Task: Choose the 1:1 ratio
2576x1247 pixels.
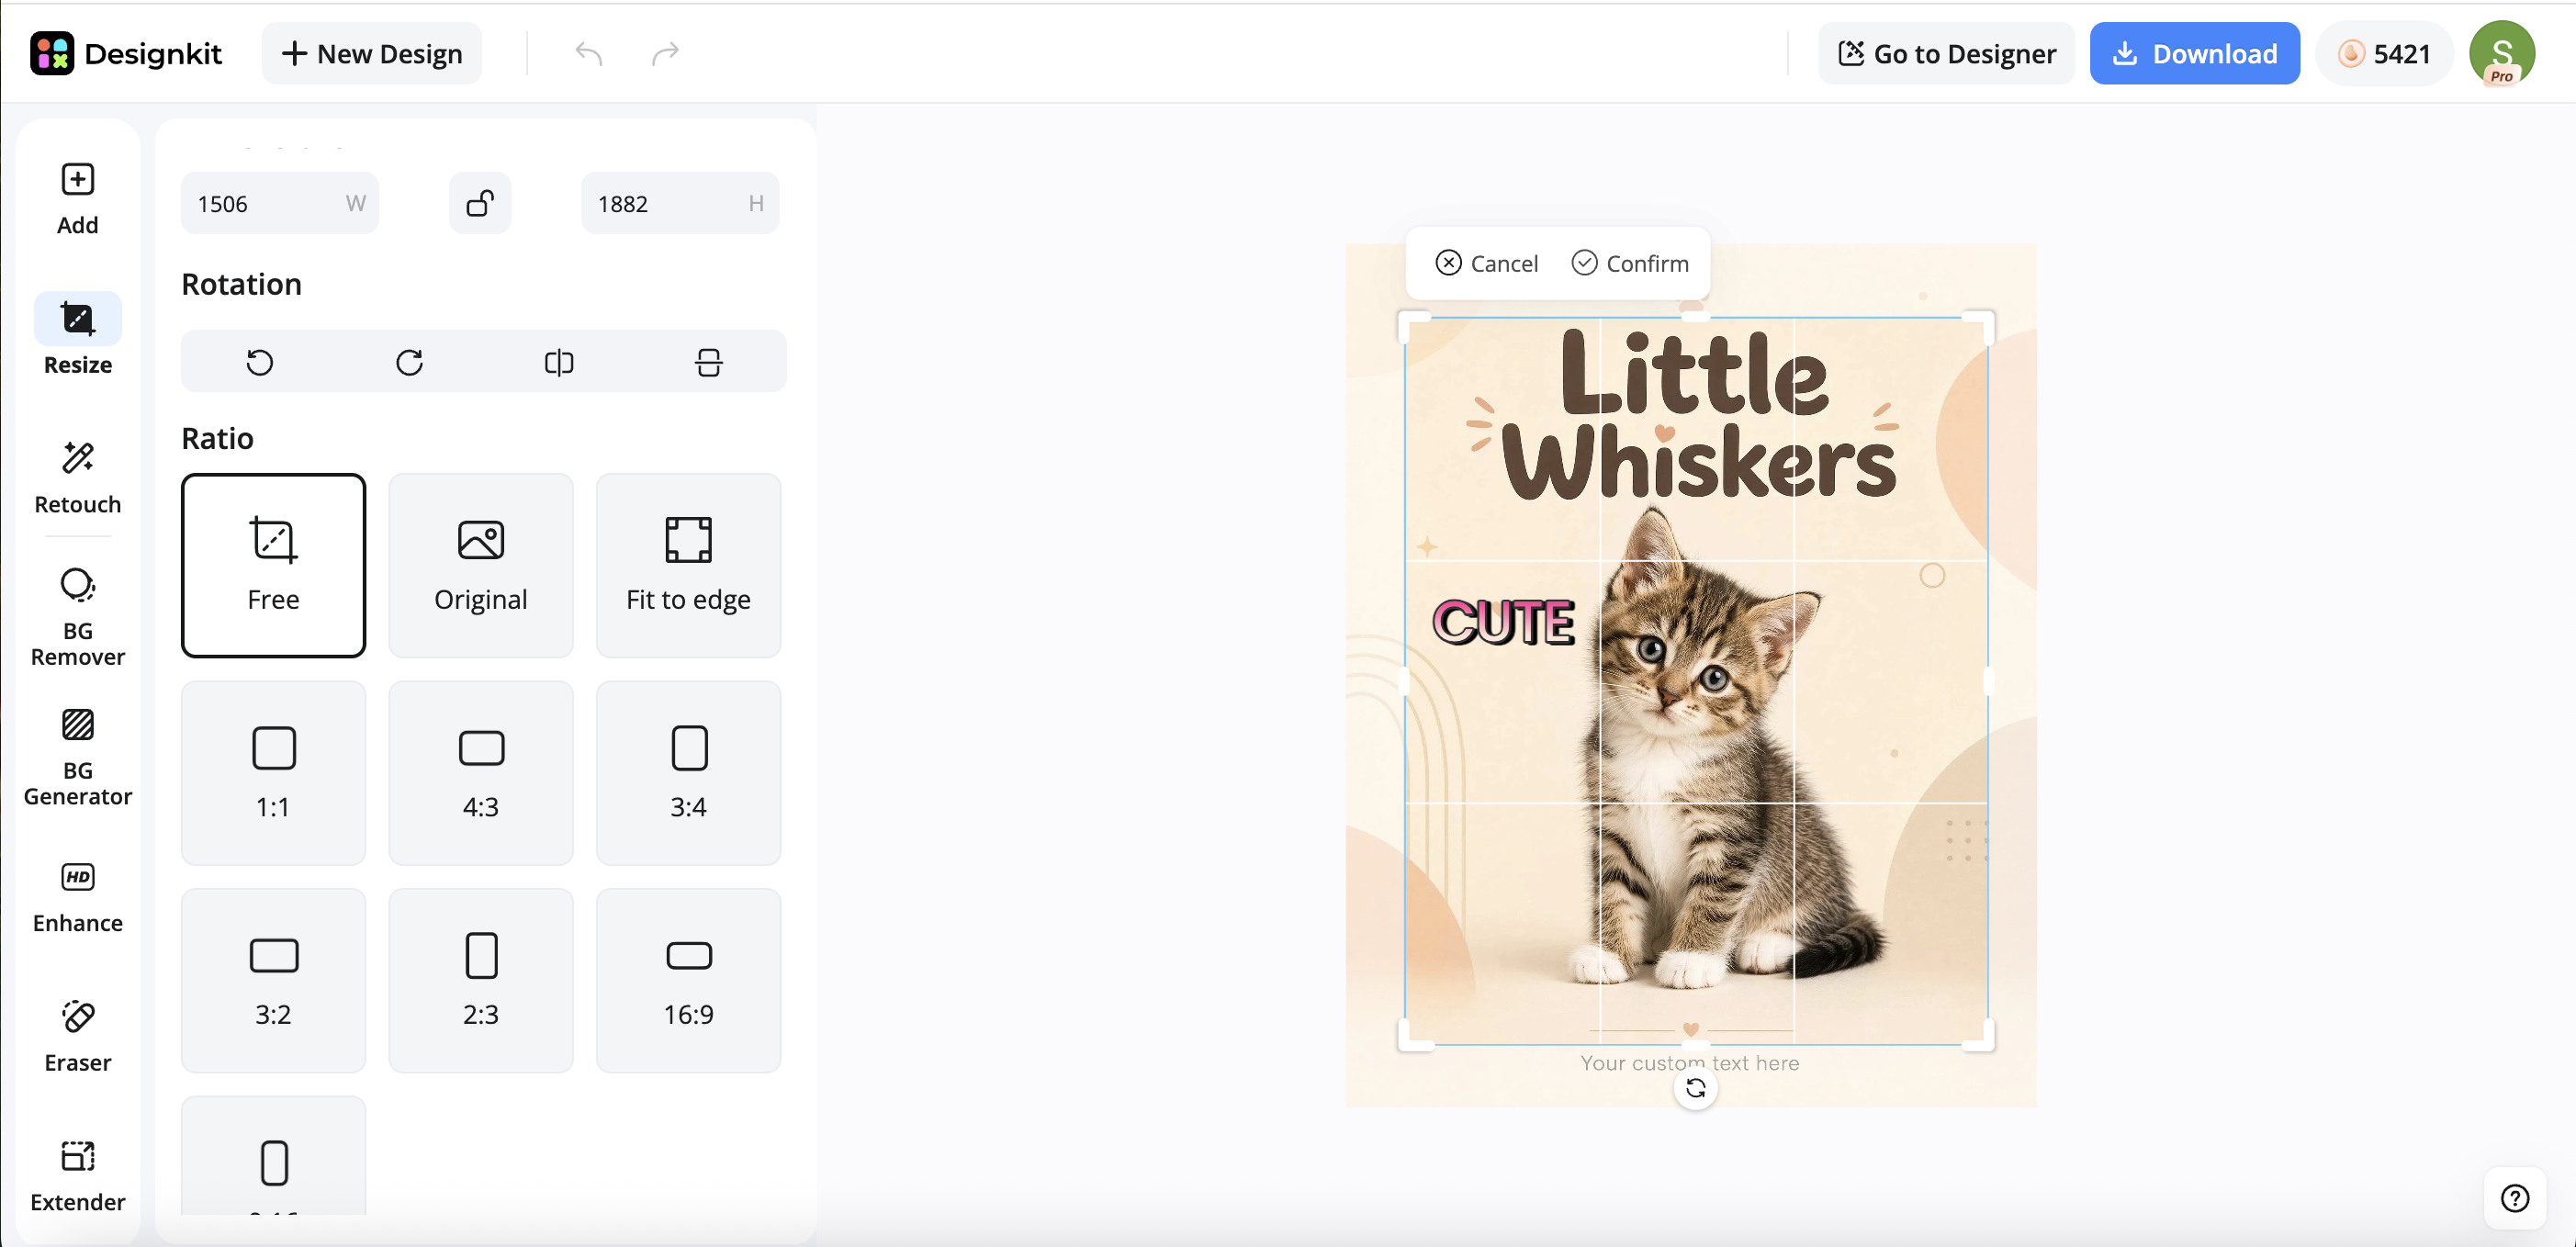Action: click(273, 773)
